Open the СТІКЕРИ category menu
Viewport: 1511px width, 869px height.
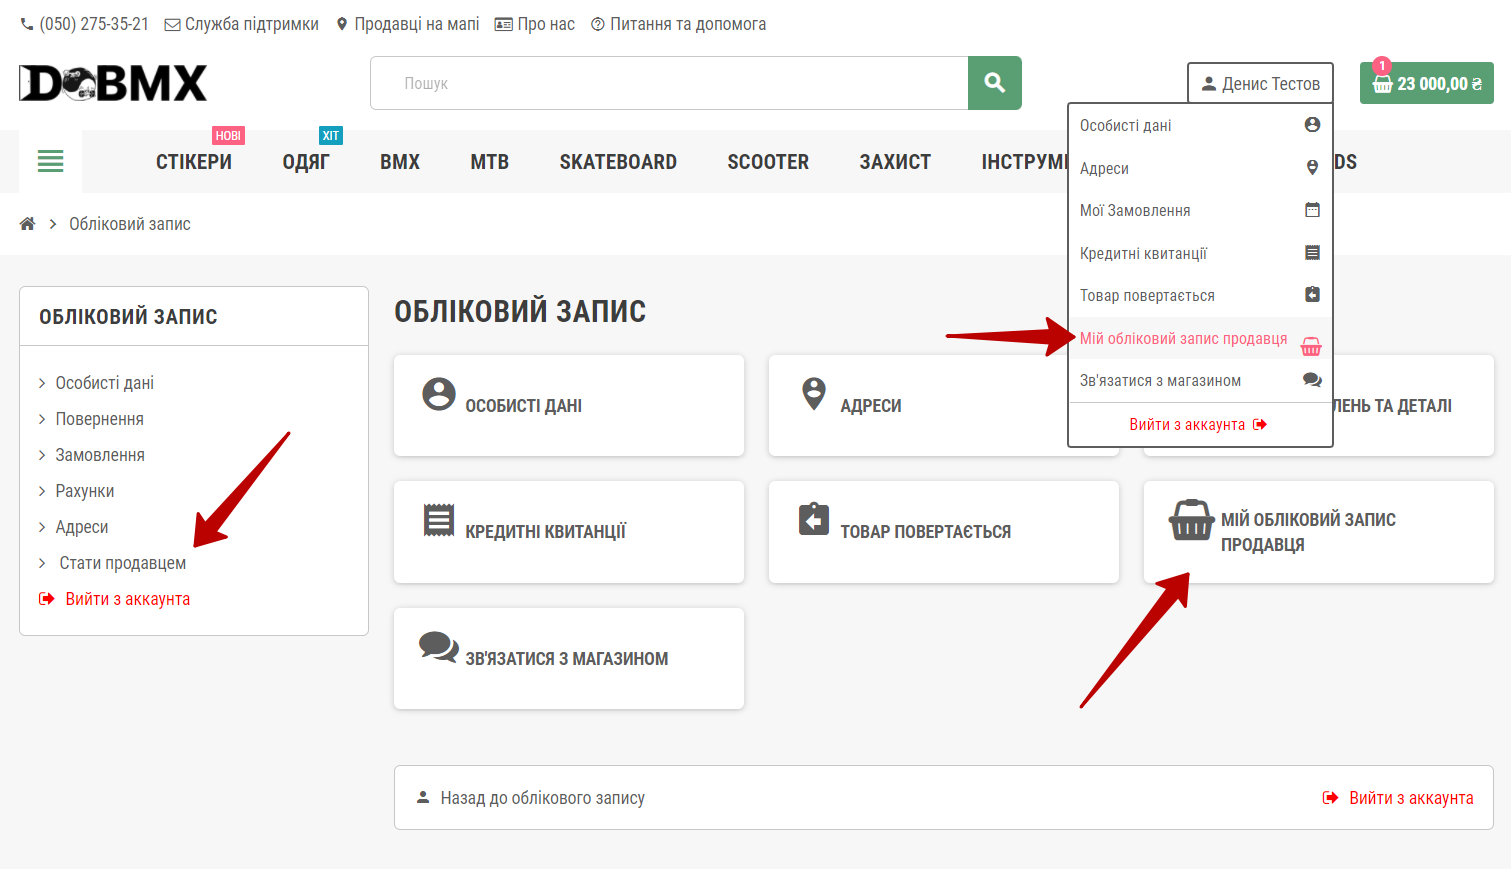194,162
